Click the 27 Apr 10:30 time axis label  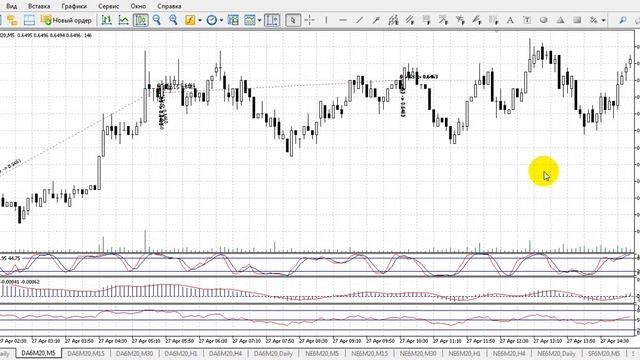coord(413,340)
